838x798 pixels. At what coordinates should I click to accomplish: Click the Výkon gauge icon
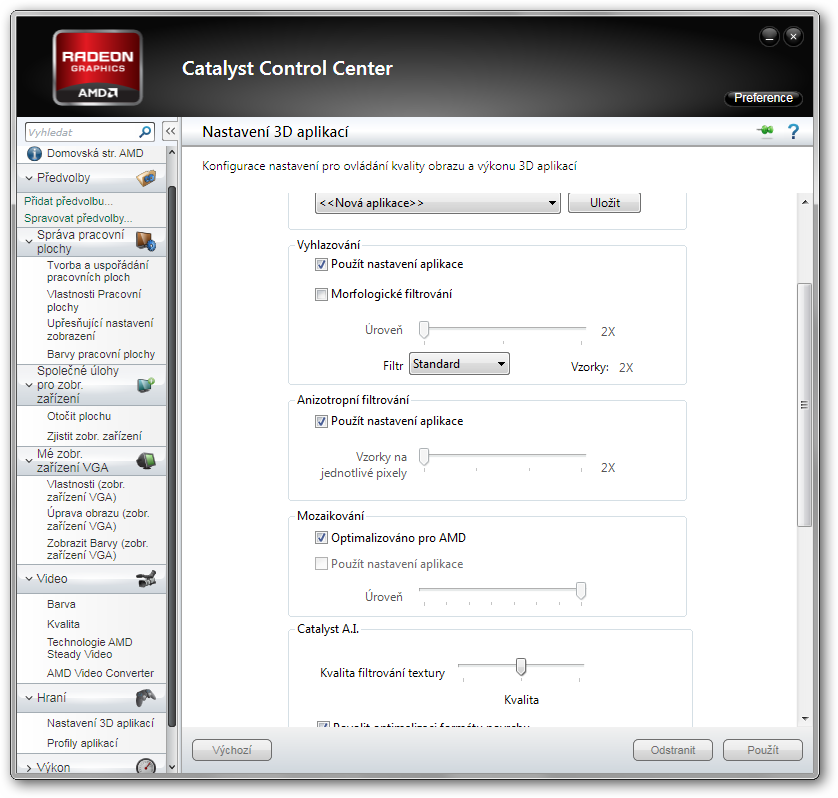point(145,767)
